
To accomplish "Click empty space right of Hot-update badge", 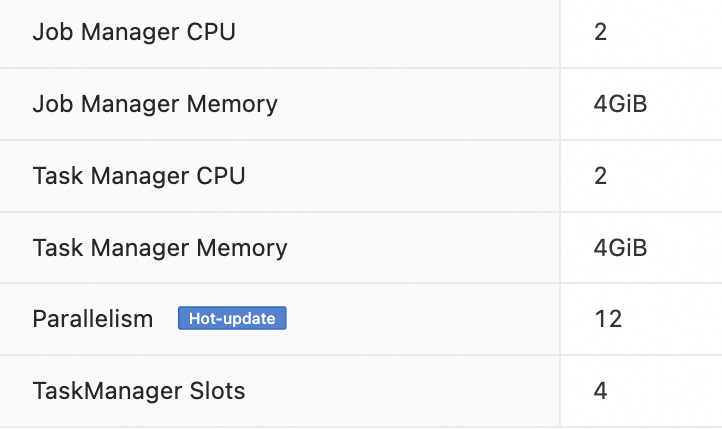I will click(x=421, y=319).
